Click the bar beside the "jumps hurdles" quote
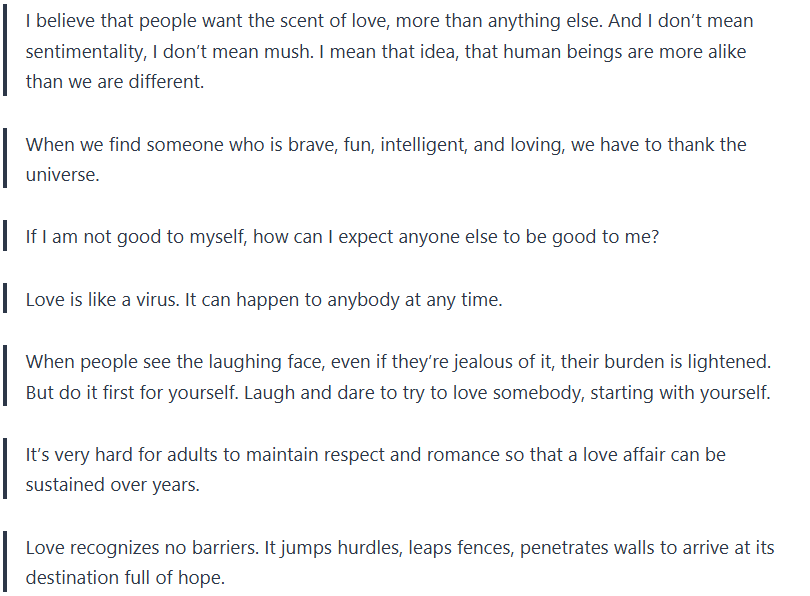The image size is (810, 596). (5, 563)
